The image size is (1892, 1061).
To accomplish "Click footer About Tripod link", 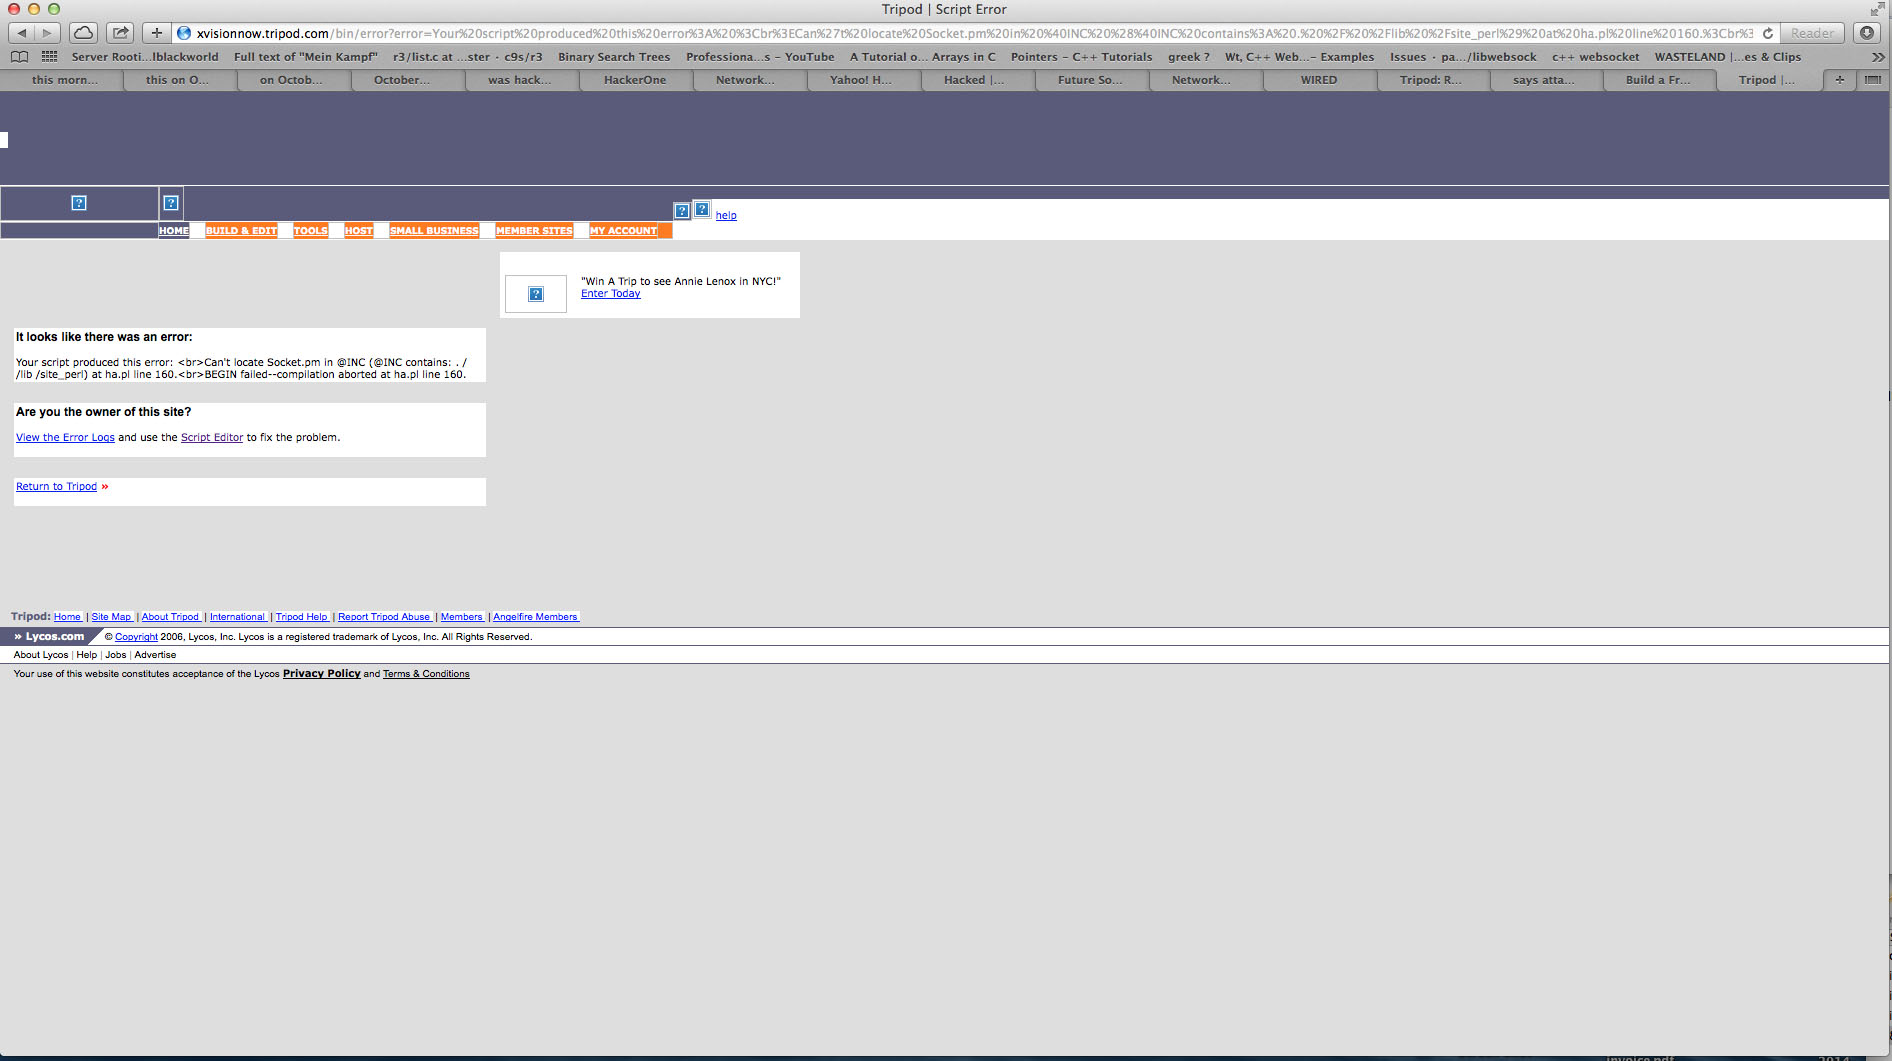I will [170, 617].
